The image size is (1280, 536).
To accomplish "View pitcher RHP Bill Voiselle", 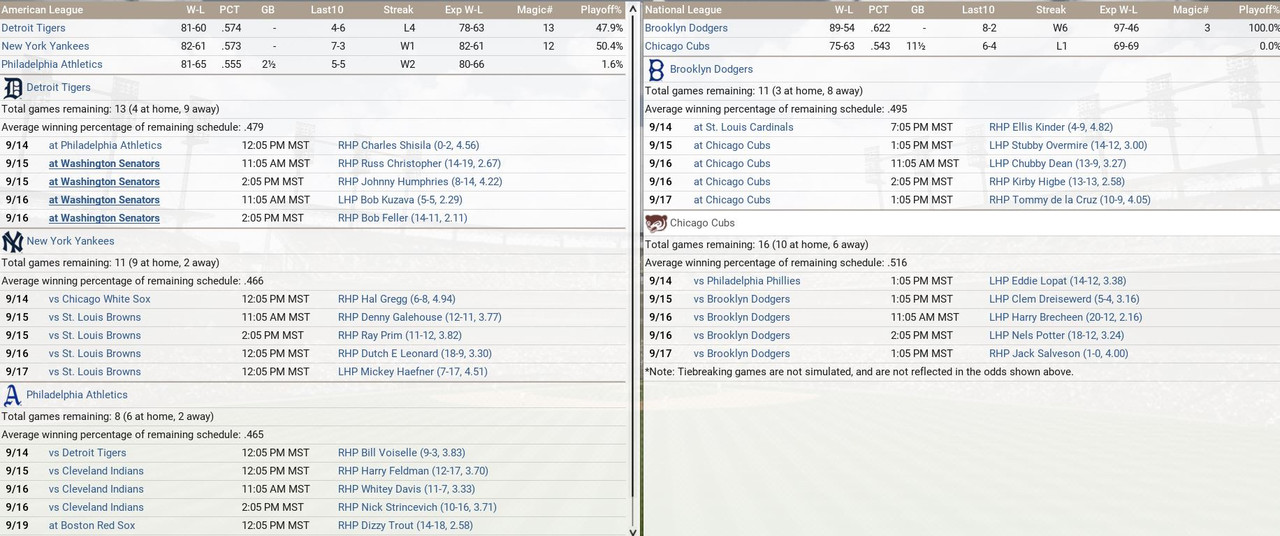I will click(x=402, y=453).
